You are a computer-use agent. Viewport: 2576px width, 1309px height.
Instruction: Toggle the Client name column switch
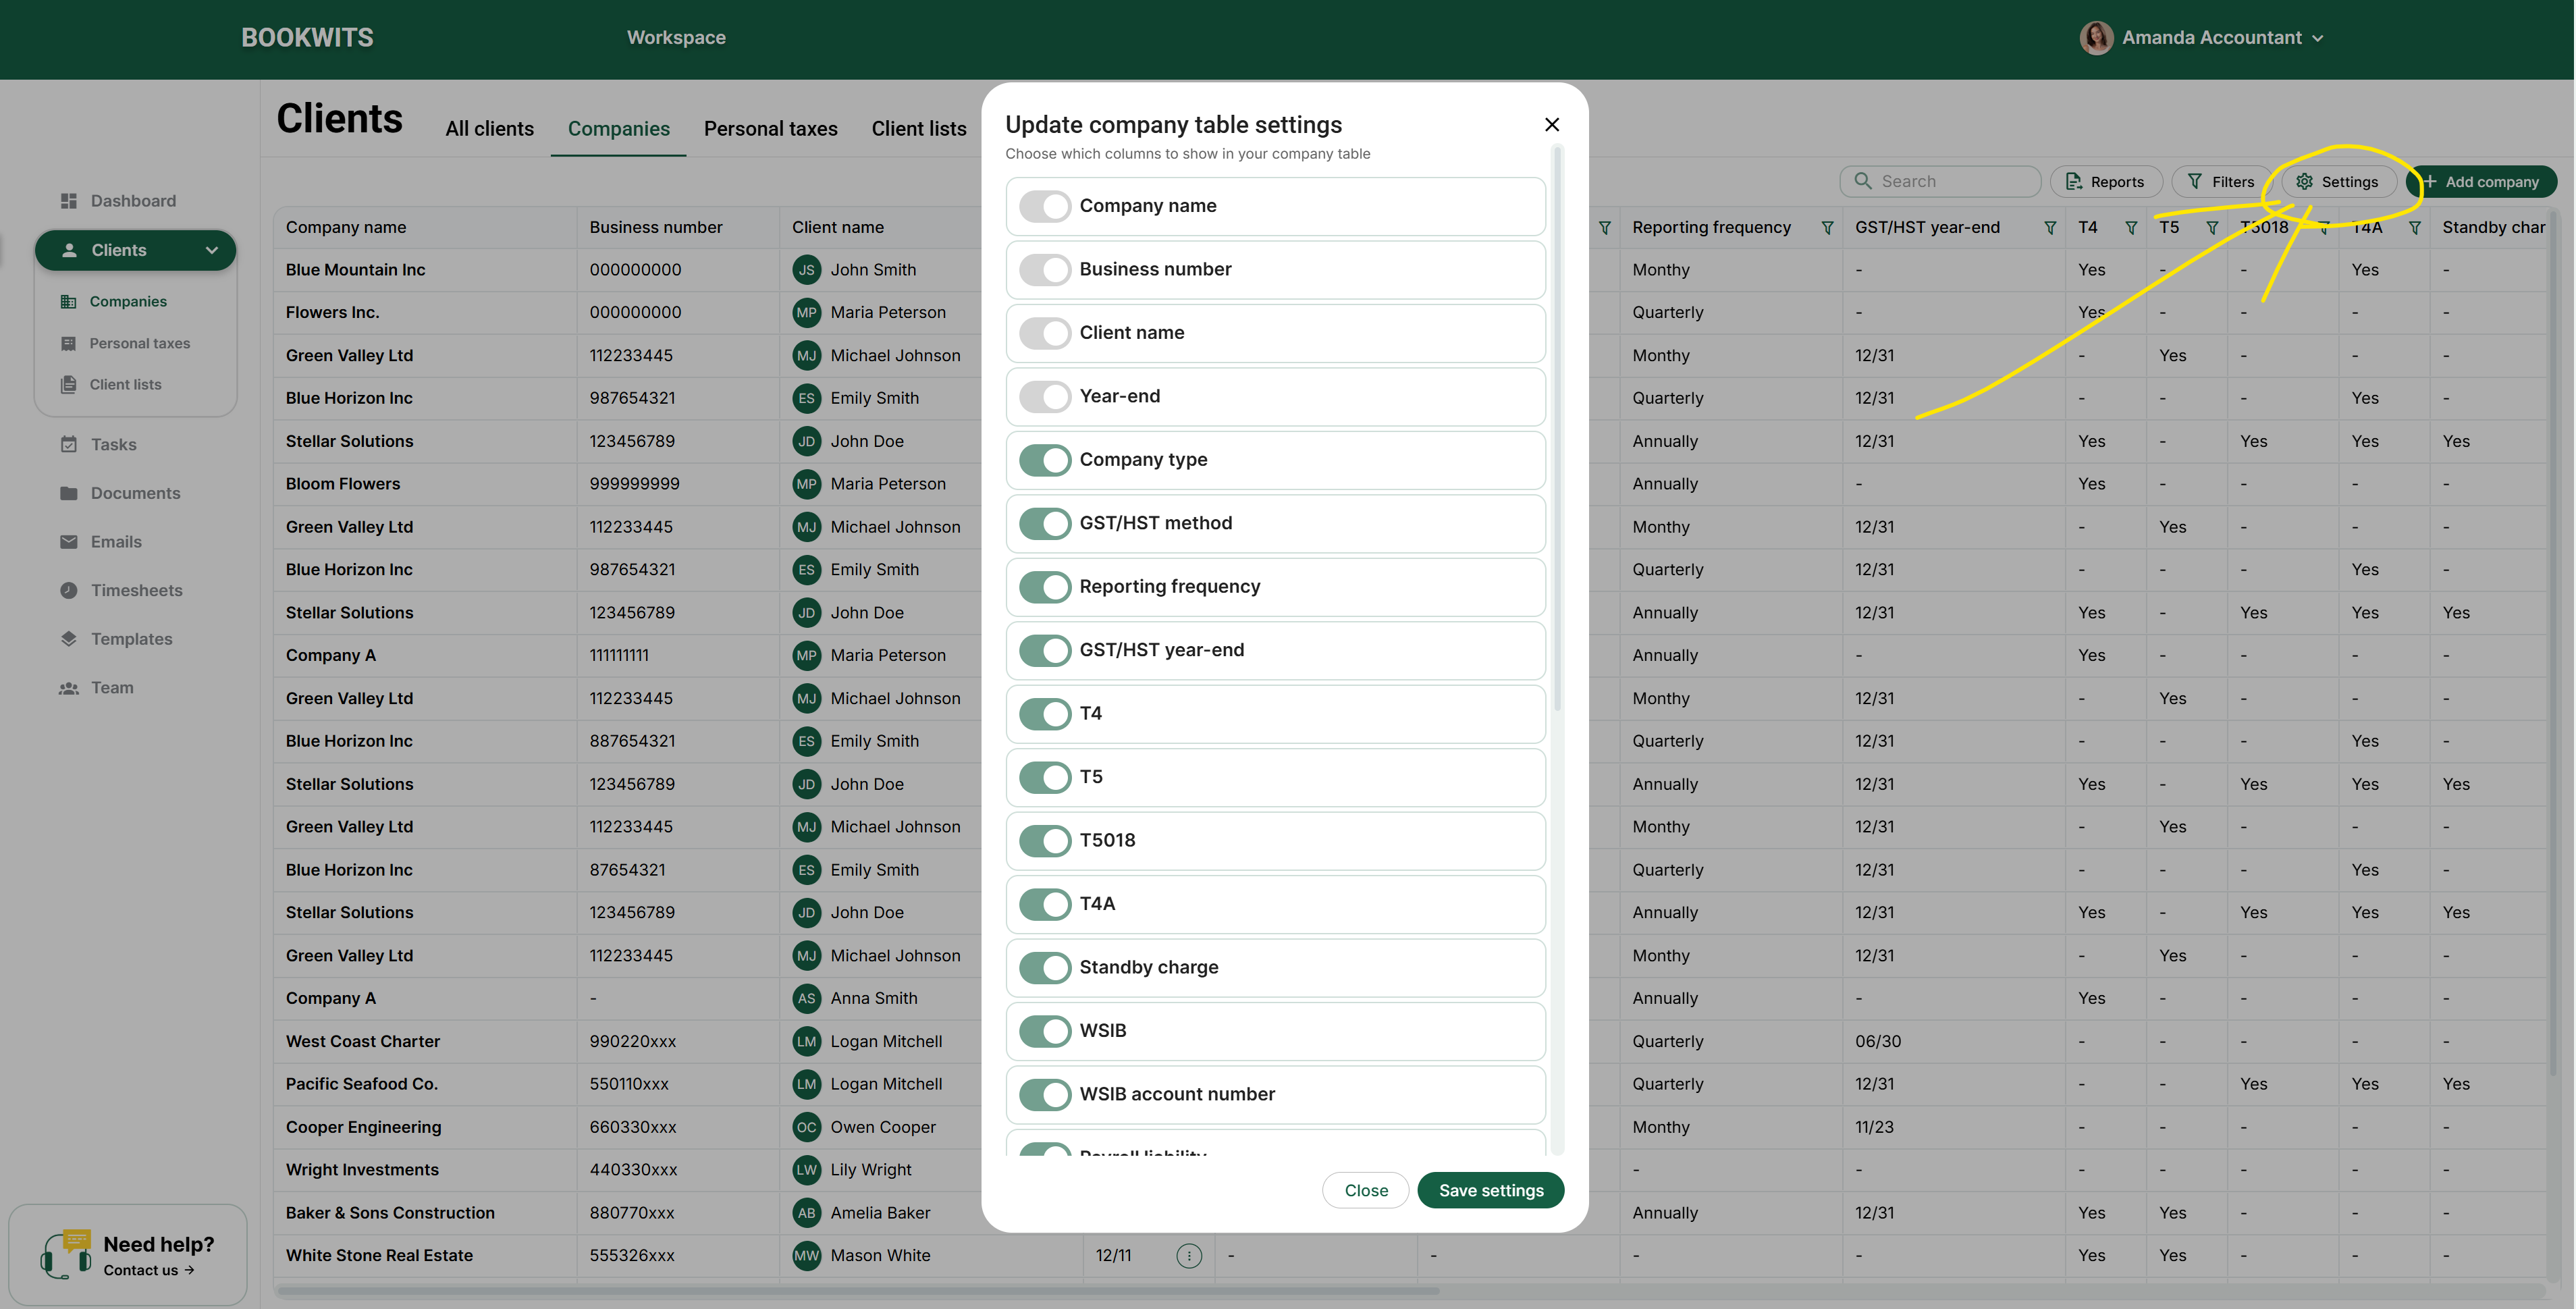coord(1045,333)
